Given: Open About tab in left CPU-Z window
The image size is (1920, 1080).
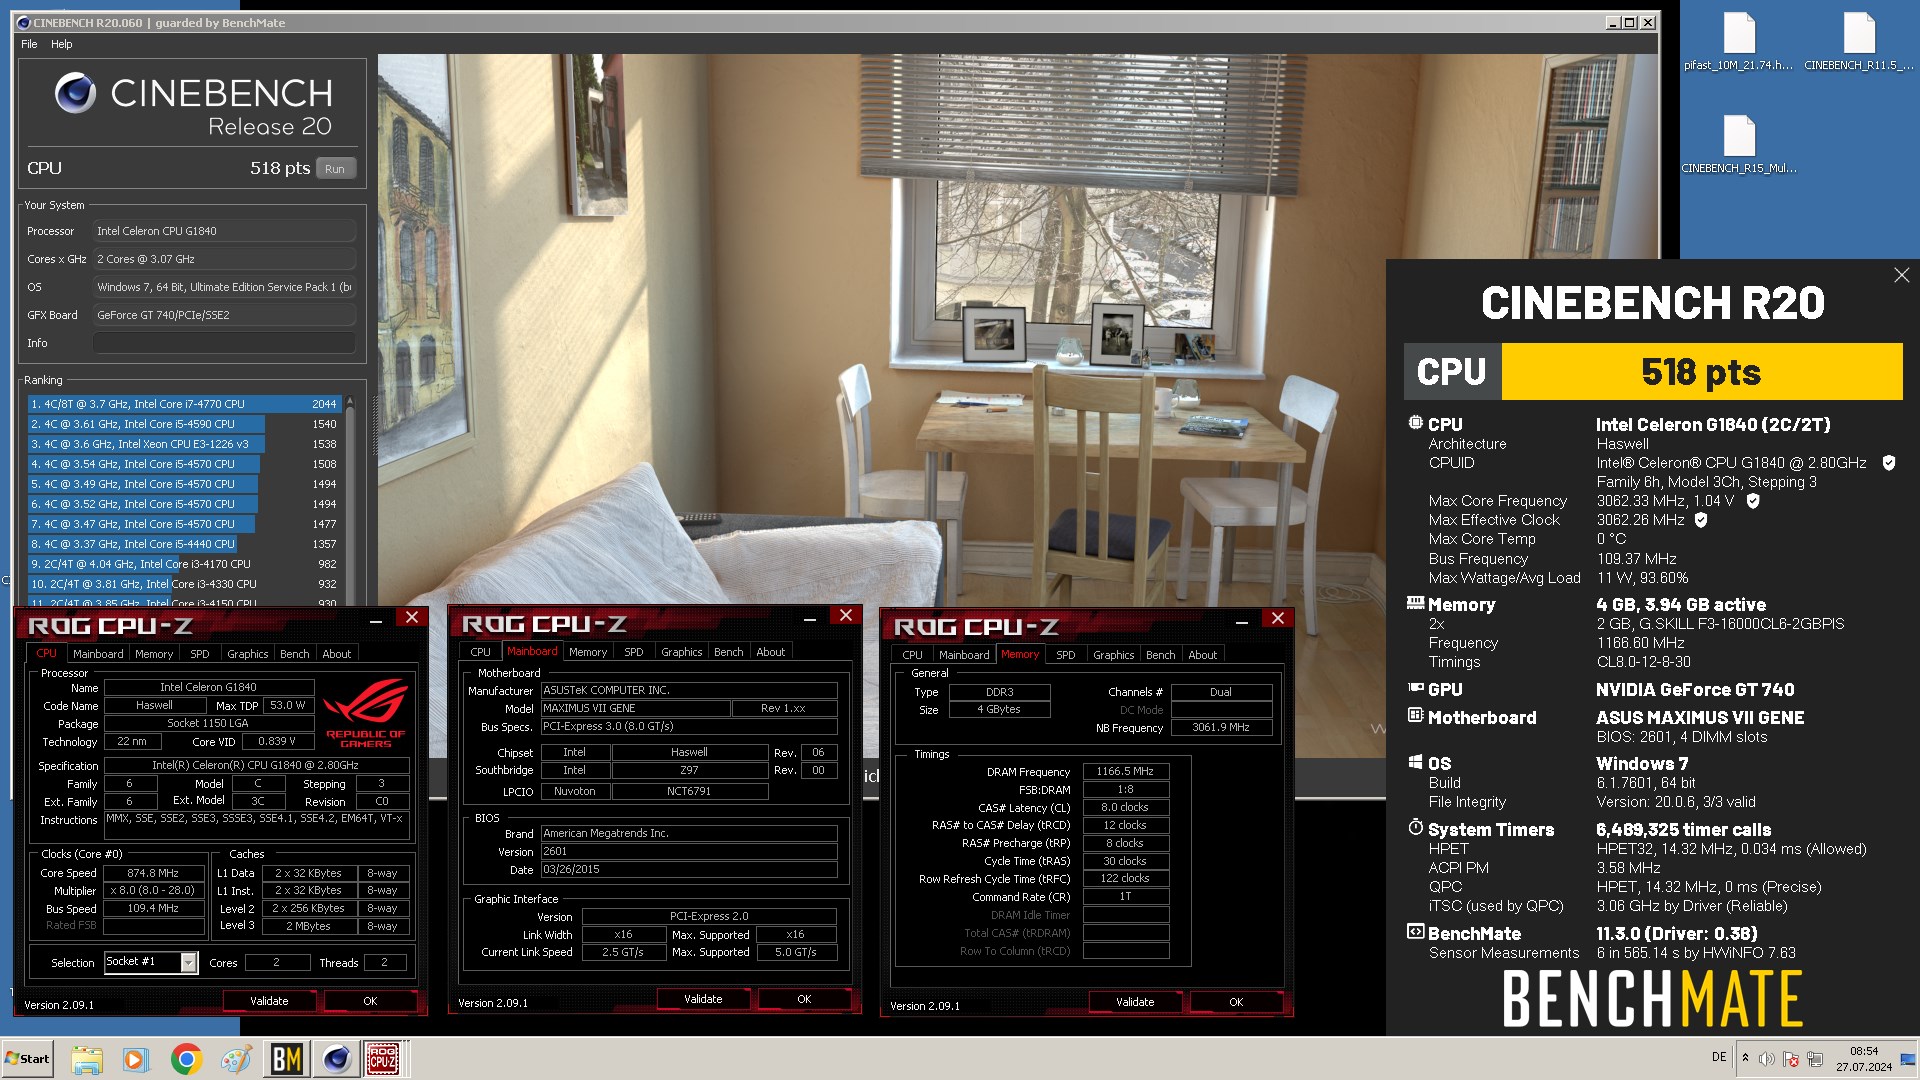Looking at the screenshot, I should point(336,654).
